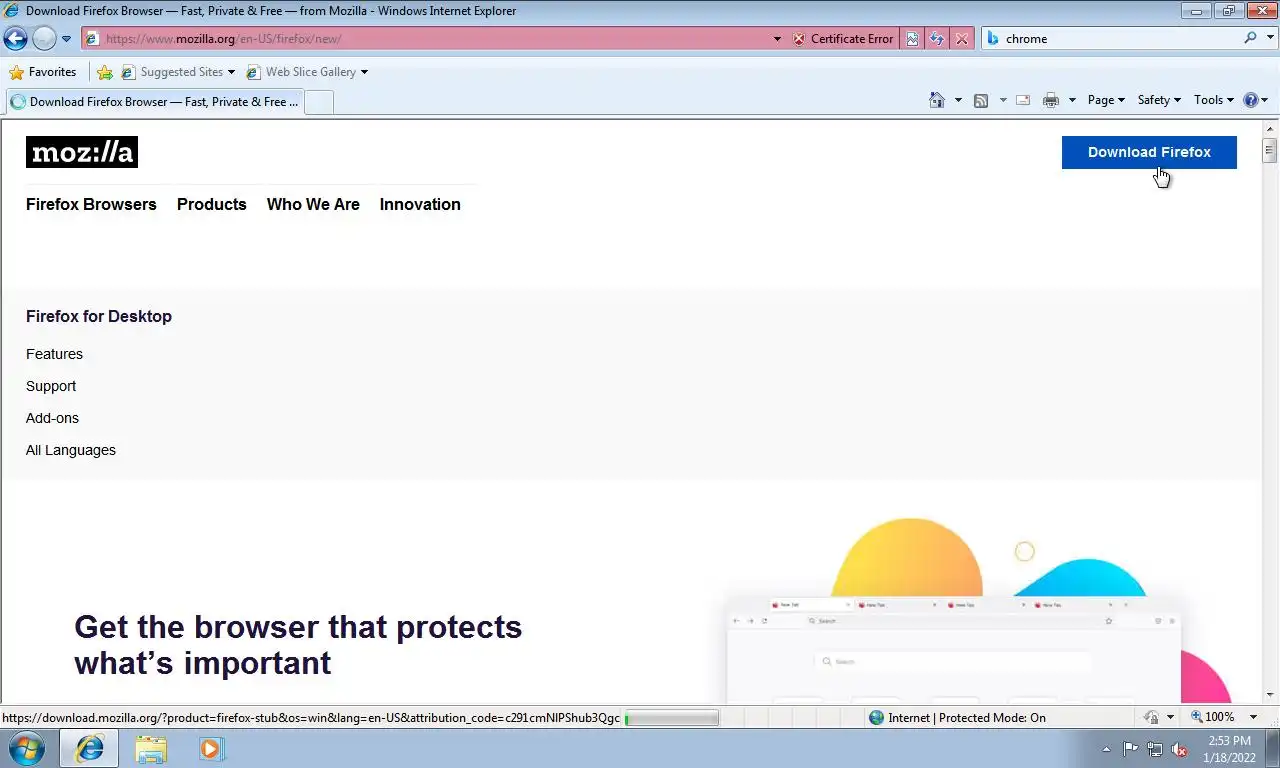Click the Firefox for Desktop heading link
Viewport: 1280px width, 768px height.
pos(99,316)
